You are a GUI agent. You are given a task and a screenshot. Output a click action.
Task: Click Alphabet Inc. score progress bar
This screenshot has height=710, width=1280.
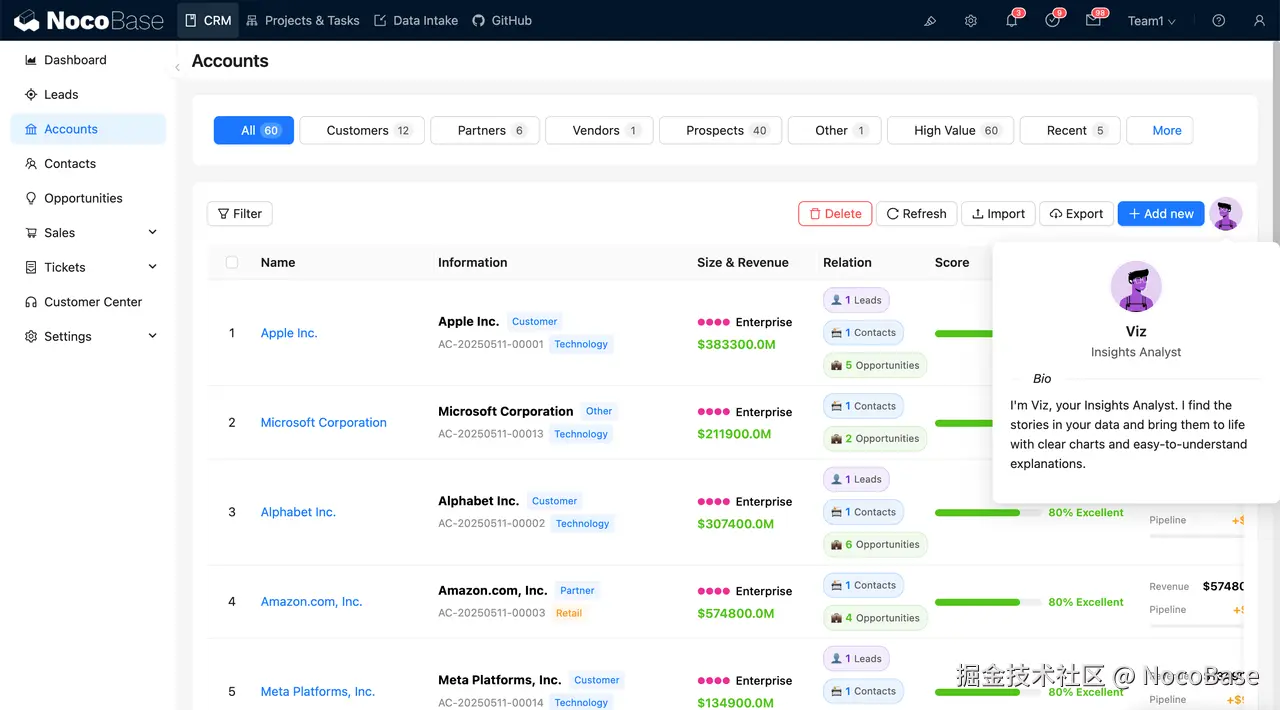(x=987, y=512)
